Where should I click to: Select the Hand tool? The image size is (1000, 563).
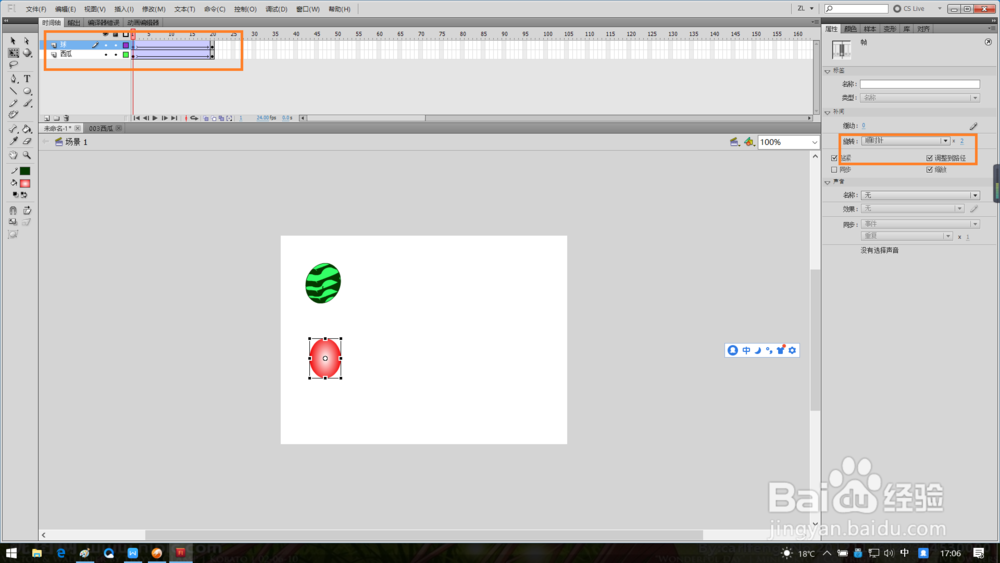(x=13, y=155)
